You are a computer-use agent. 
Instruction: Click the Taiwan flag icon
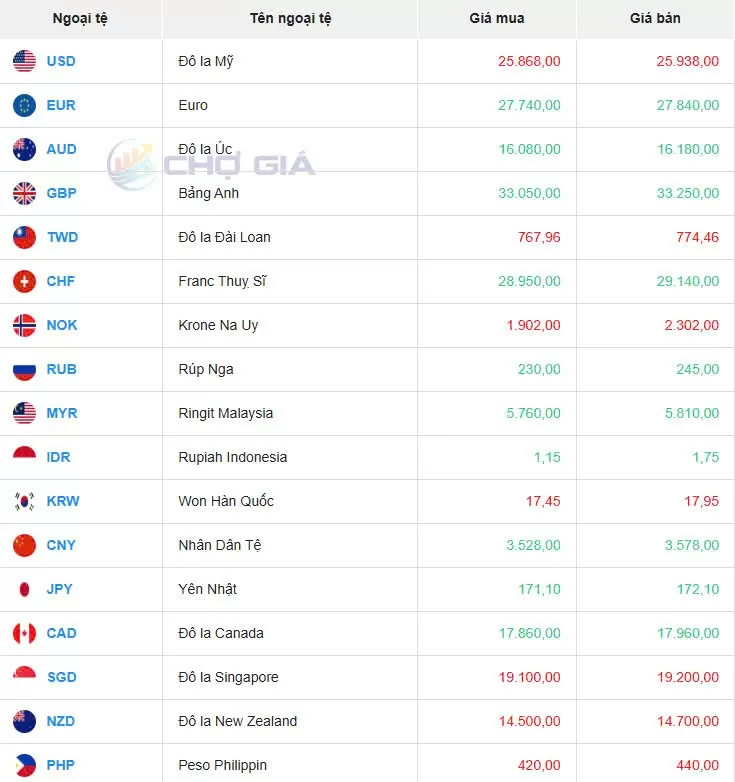(24, 237)
